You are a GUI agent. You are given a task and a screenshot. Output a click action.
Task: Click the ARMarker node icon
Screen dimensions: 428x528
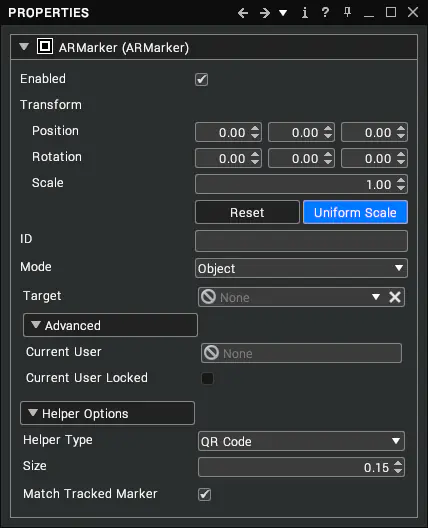pos(45,46)
